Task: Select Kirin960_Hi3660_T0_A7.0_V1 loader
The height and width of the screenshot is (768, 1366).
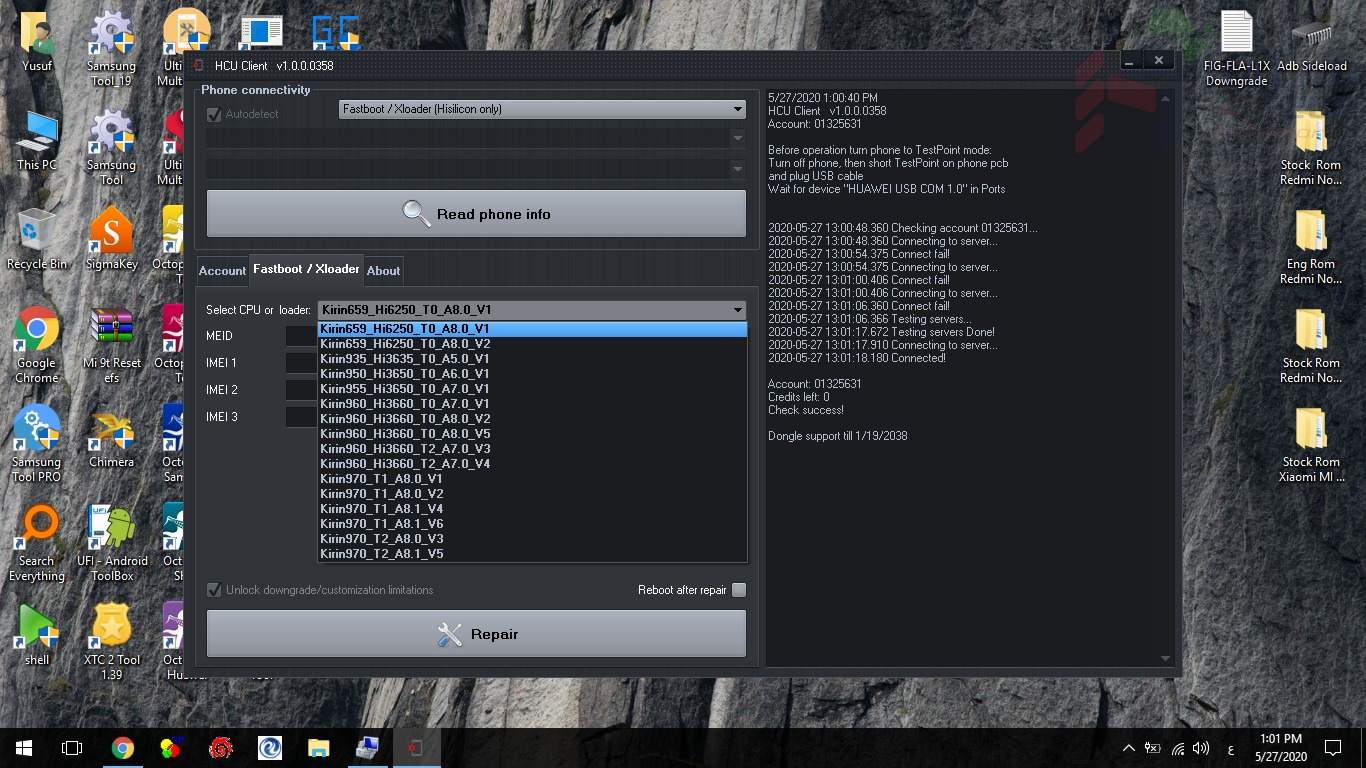Action: coord(532,404)
